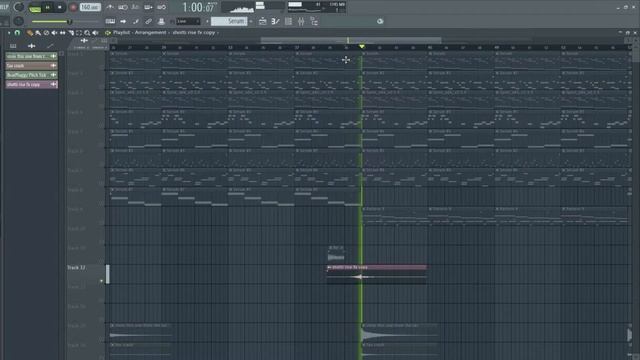640x360 pixels.
Task: Select the Slip tool
Action: click(x=62, y=33)
